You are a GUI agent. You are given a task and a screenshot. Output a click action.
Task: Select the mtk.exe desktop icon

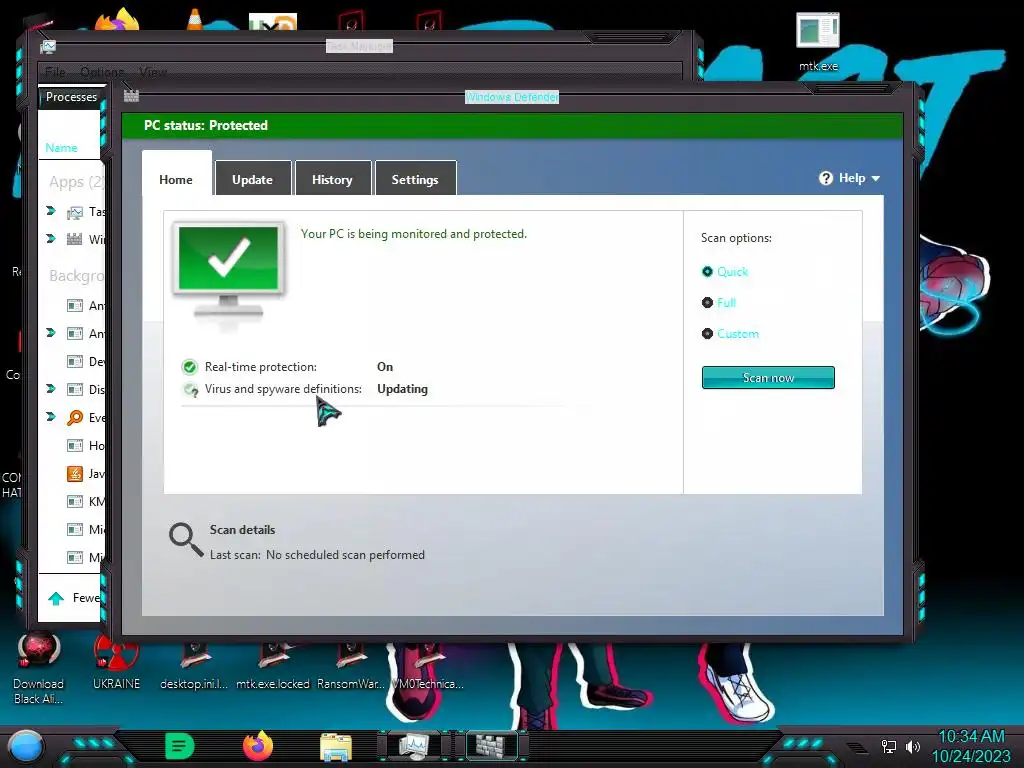pos(818,40)
